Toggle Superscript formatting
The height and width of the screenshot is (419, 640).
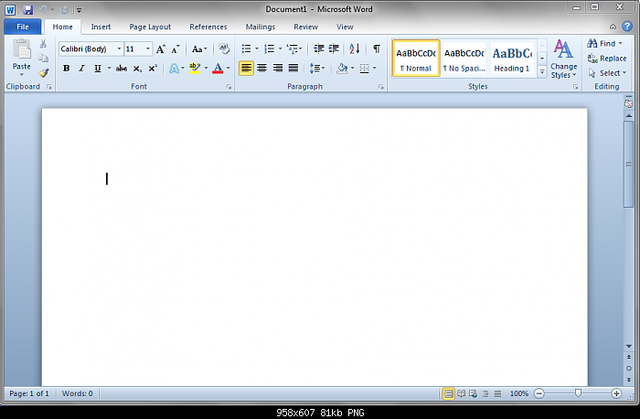(x=153, y=68)
